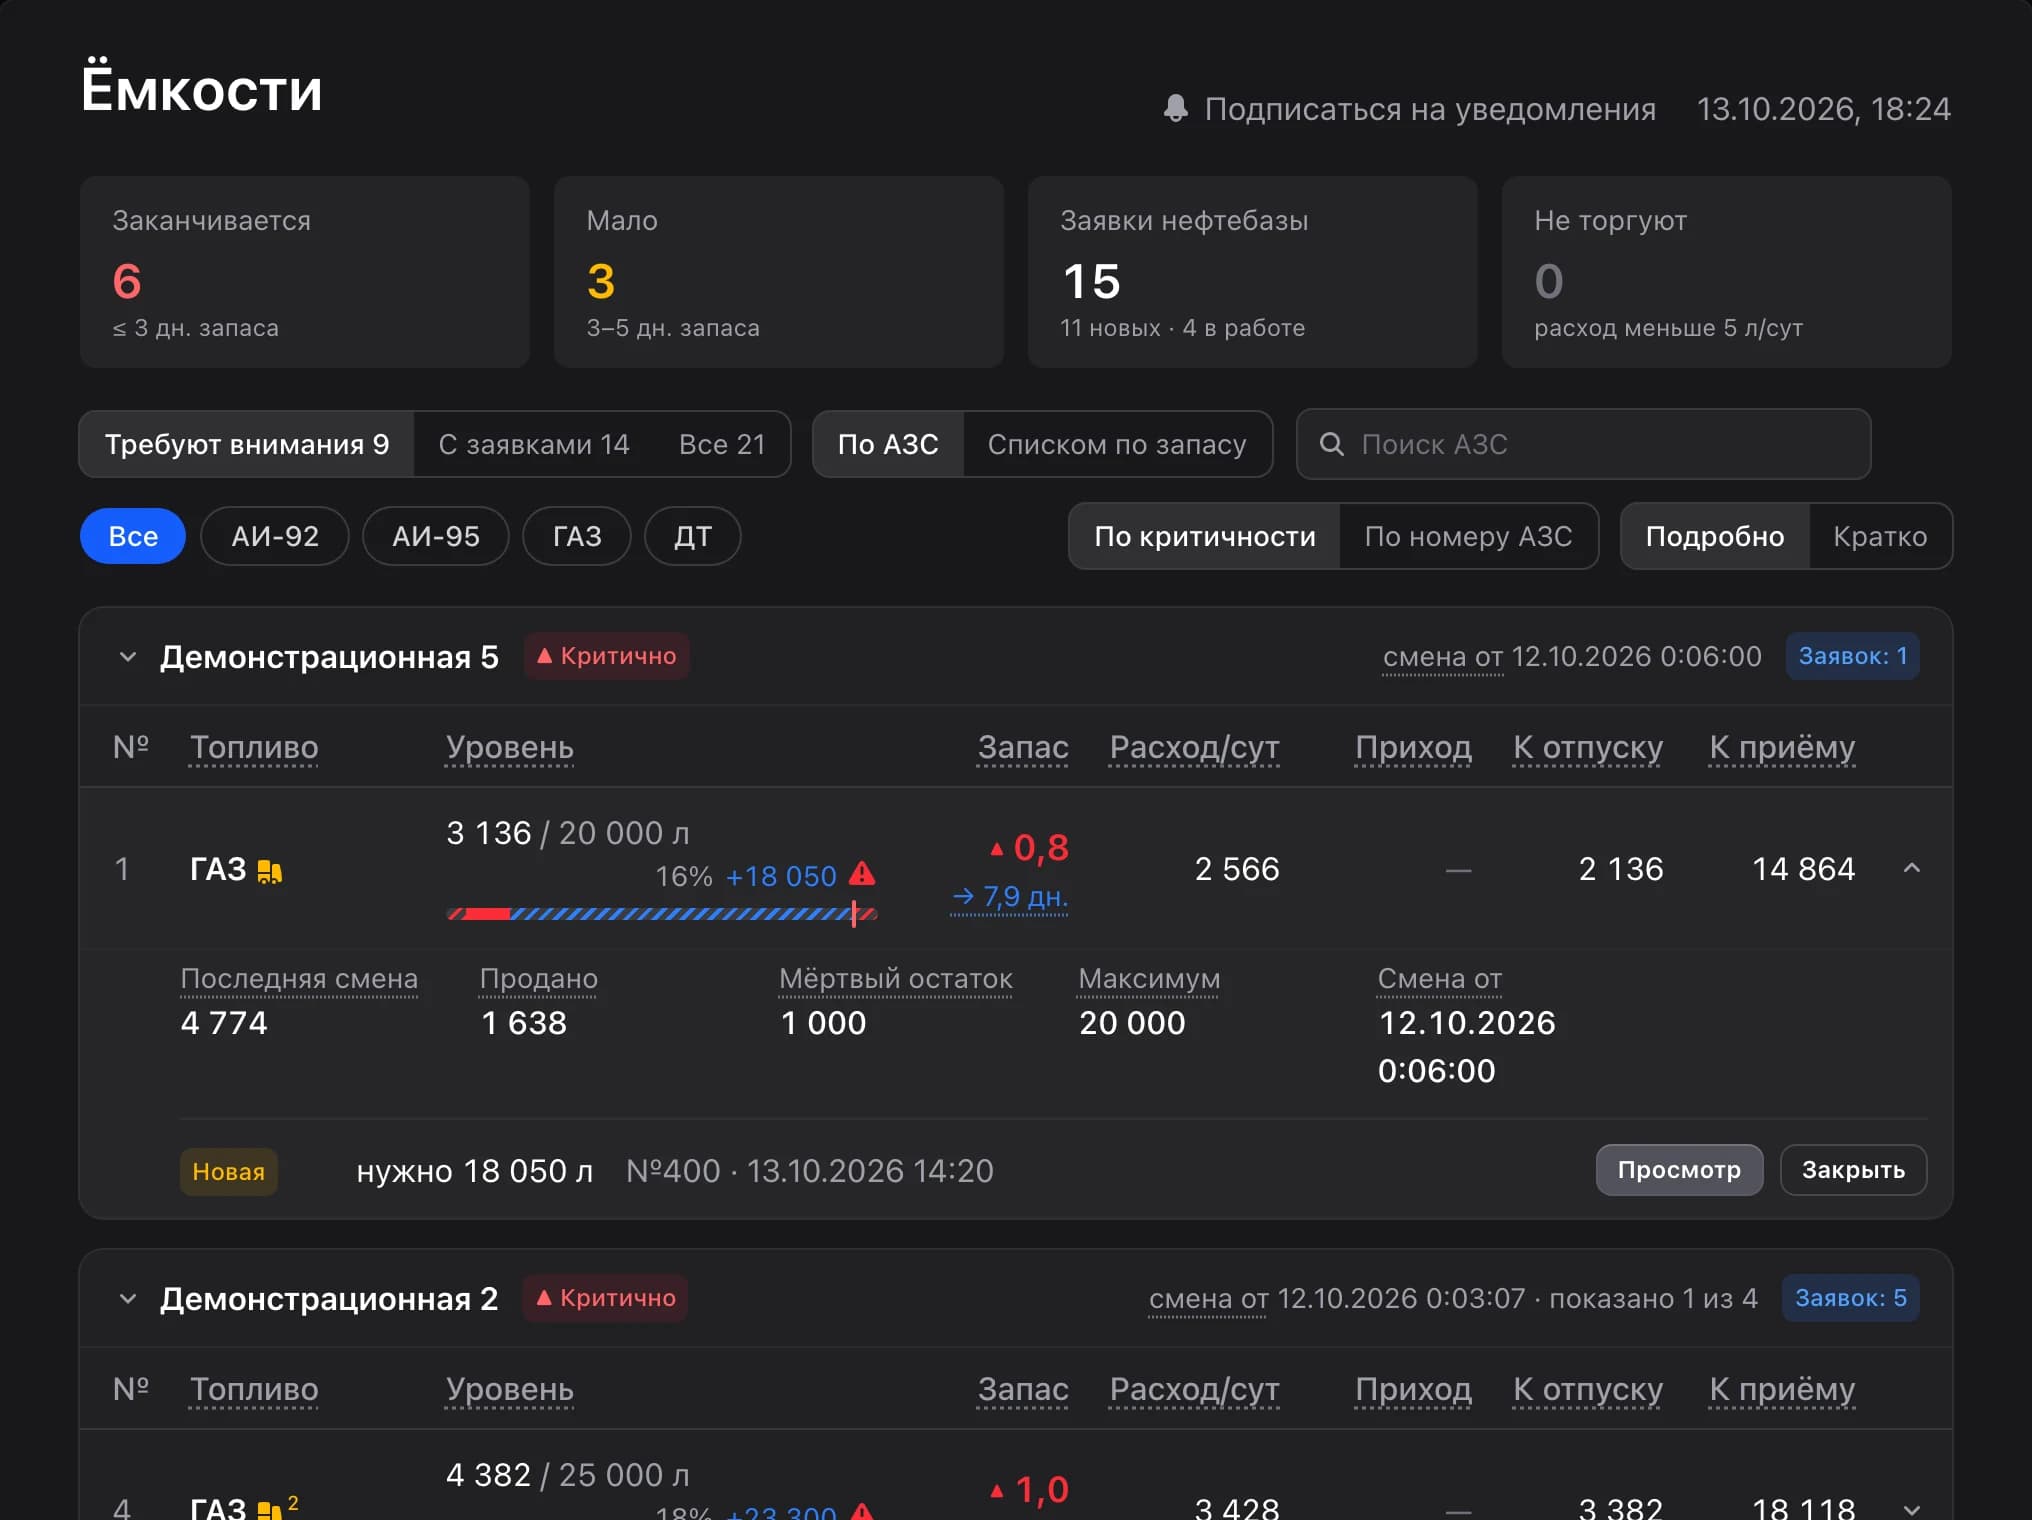The width and height of the screenshot is (2032, 1520).
Task: Filter by АИ-92 fuel
Action: coord(275,536)
